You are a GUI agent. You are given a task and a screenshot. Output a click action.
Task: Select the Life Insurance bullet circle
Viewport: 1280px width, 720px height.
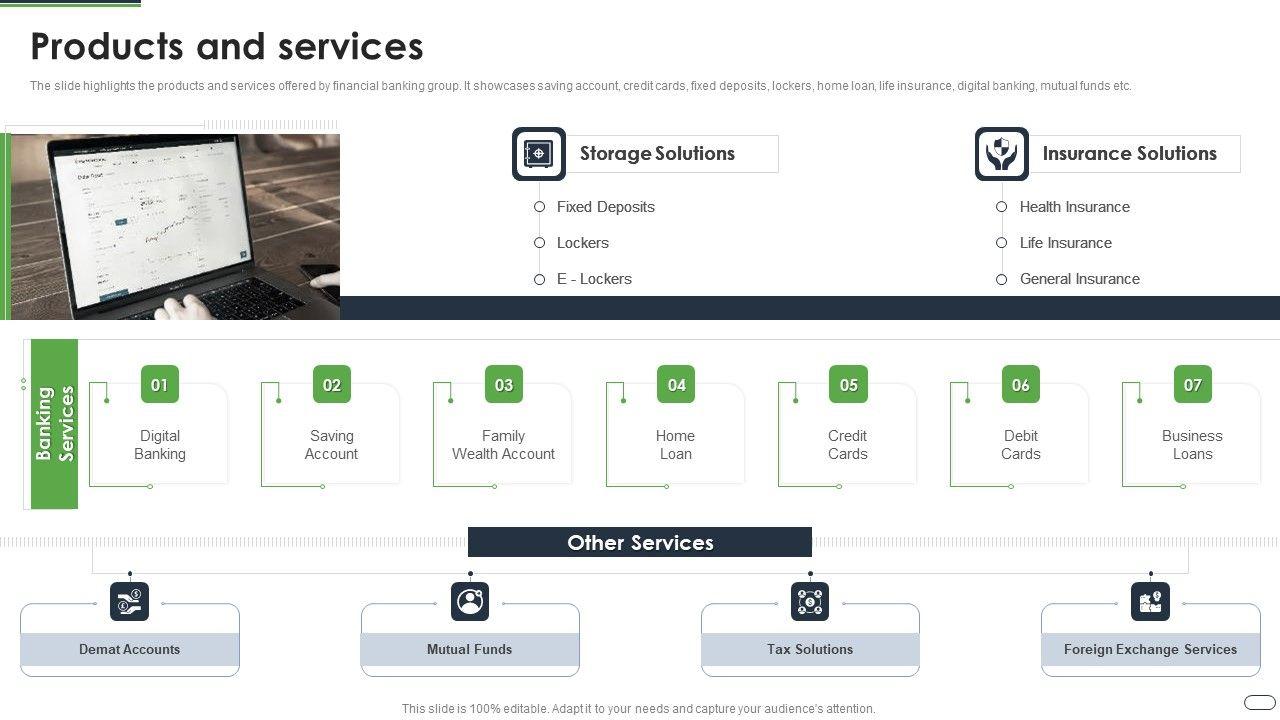[1001, 243]
